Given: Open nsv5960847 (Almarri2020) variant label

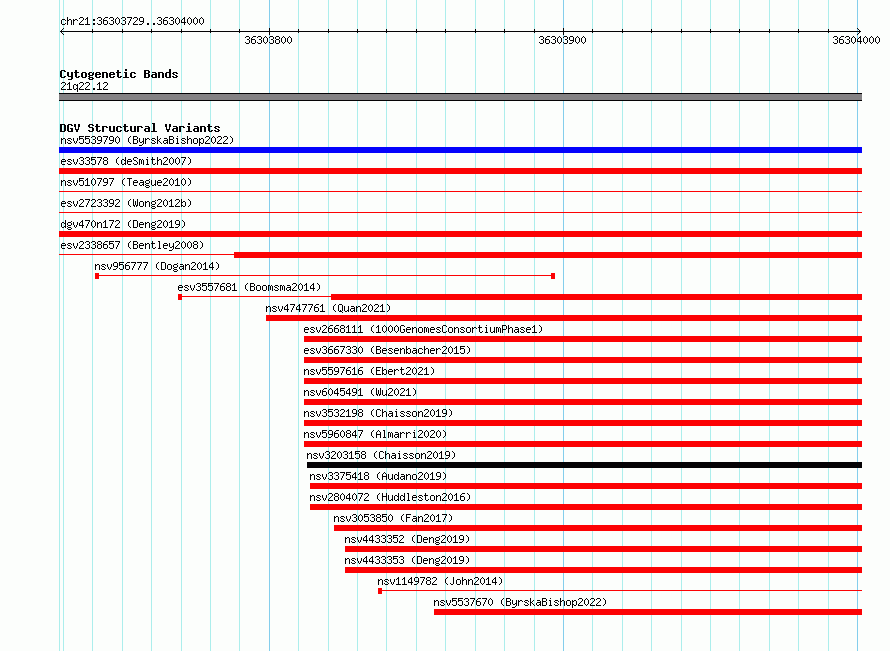Looking at the screenshot, I should coord(375,434).
